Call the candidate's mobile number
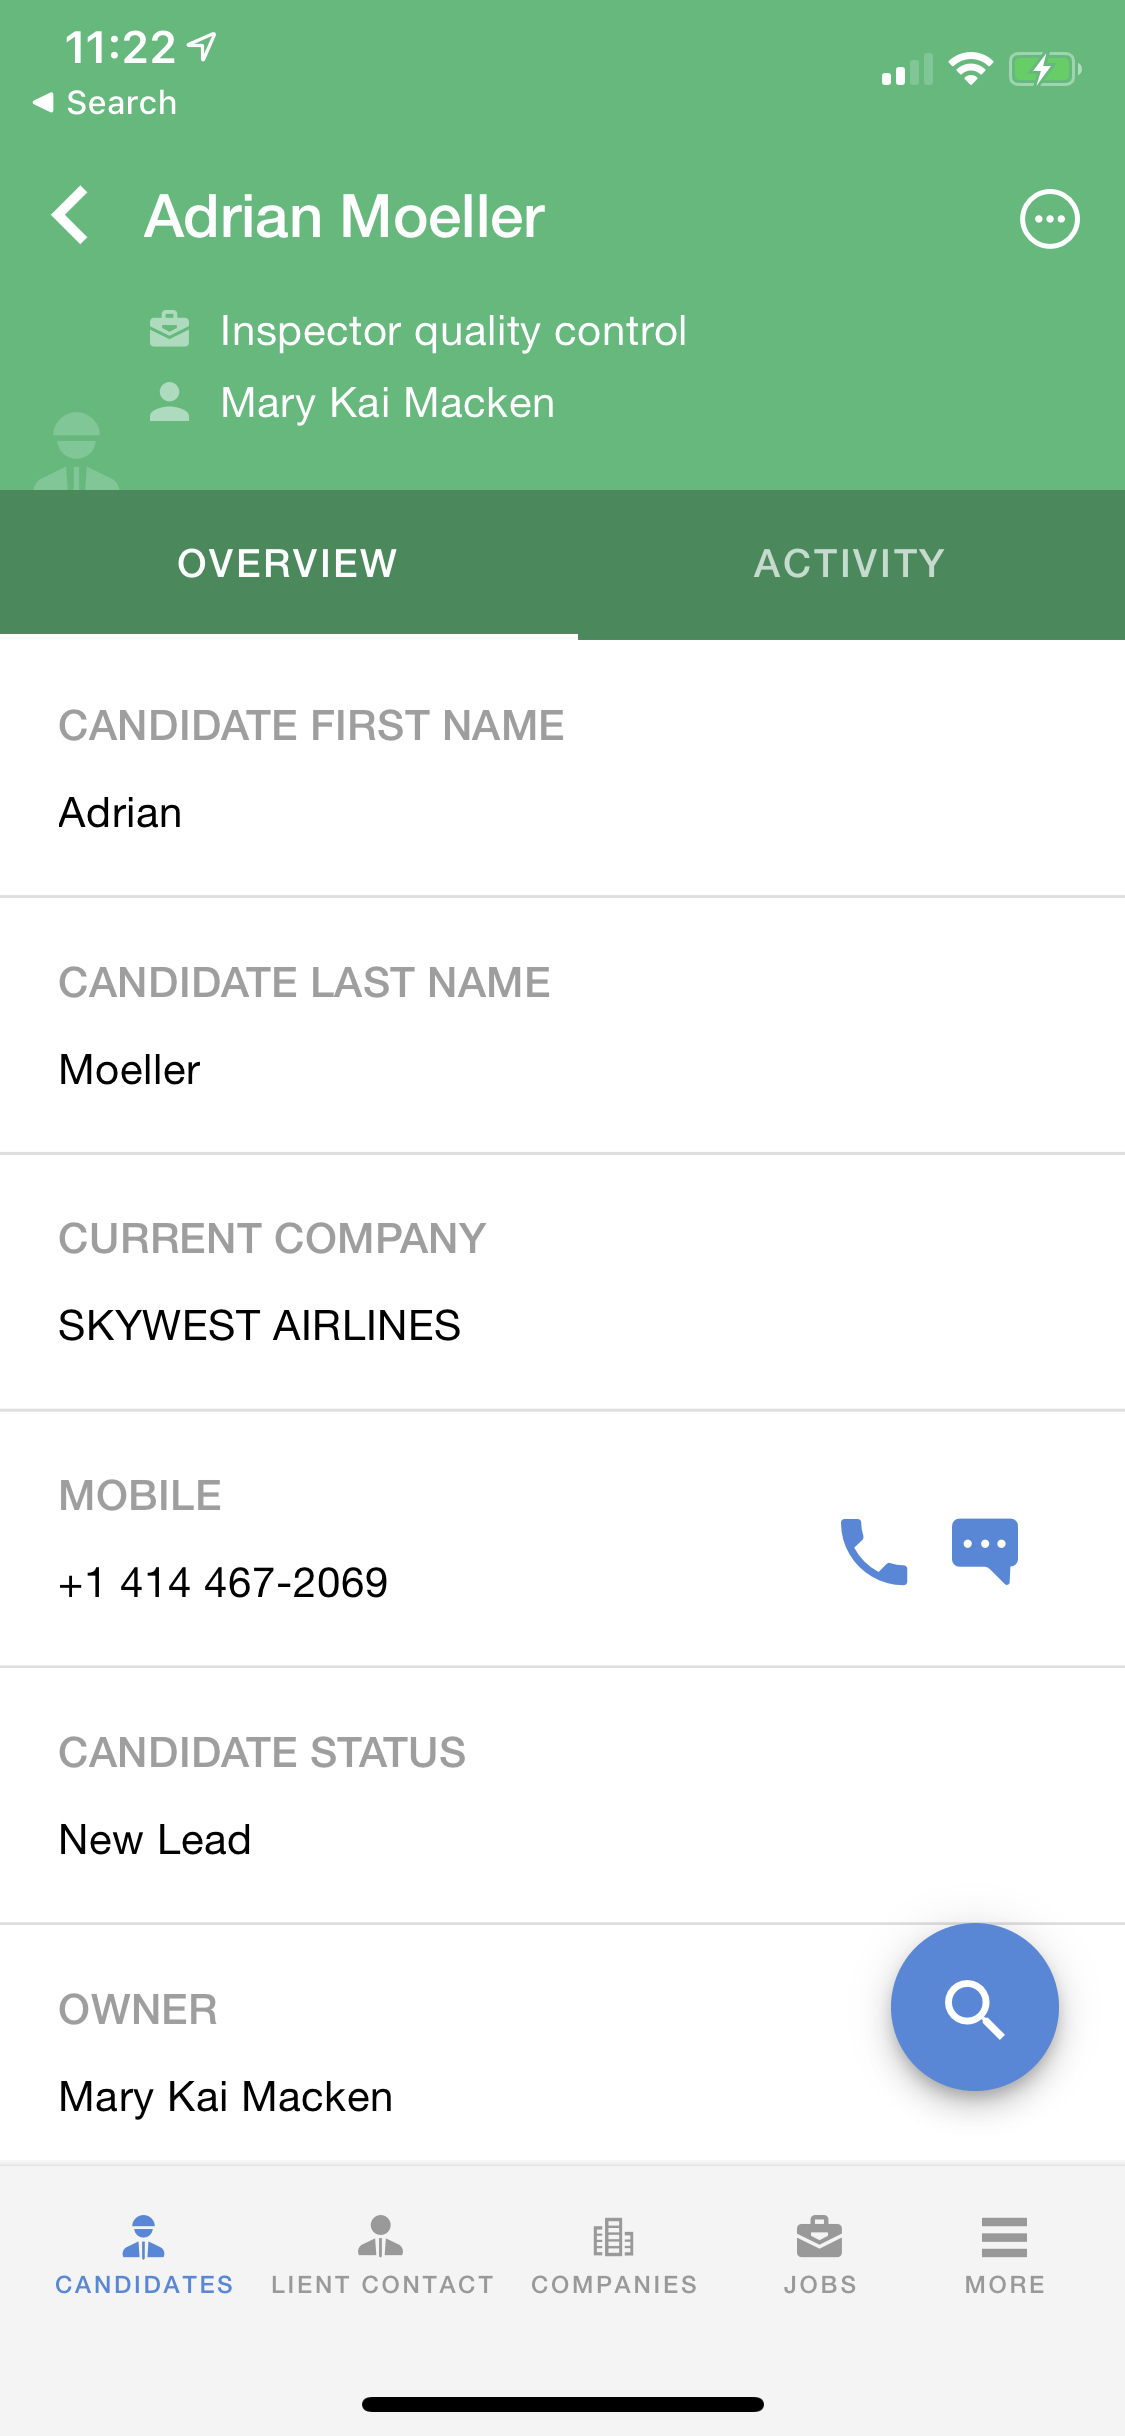The height and width of the screenshot is (2436, 1125). [874, 1551]
